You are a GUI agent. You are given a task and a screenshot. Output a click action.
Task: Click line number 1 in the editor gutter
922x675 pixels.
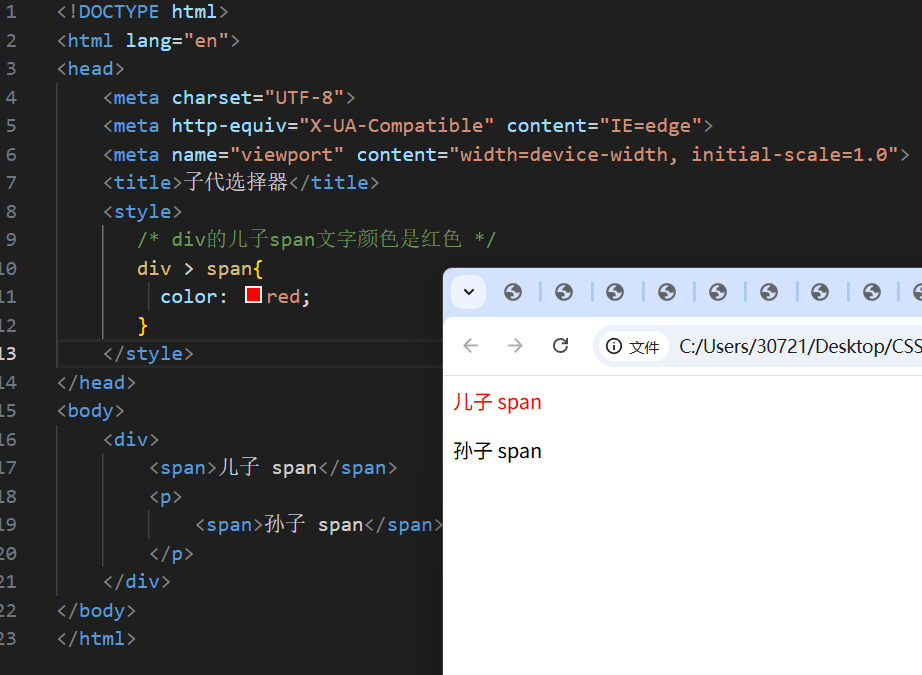pos(11,12)
